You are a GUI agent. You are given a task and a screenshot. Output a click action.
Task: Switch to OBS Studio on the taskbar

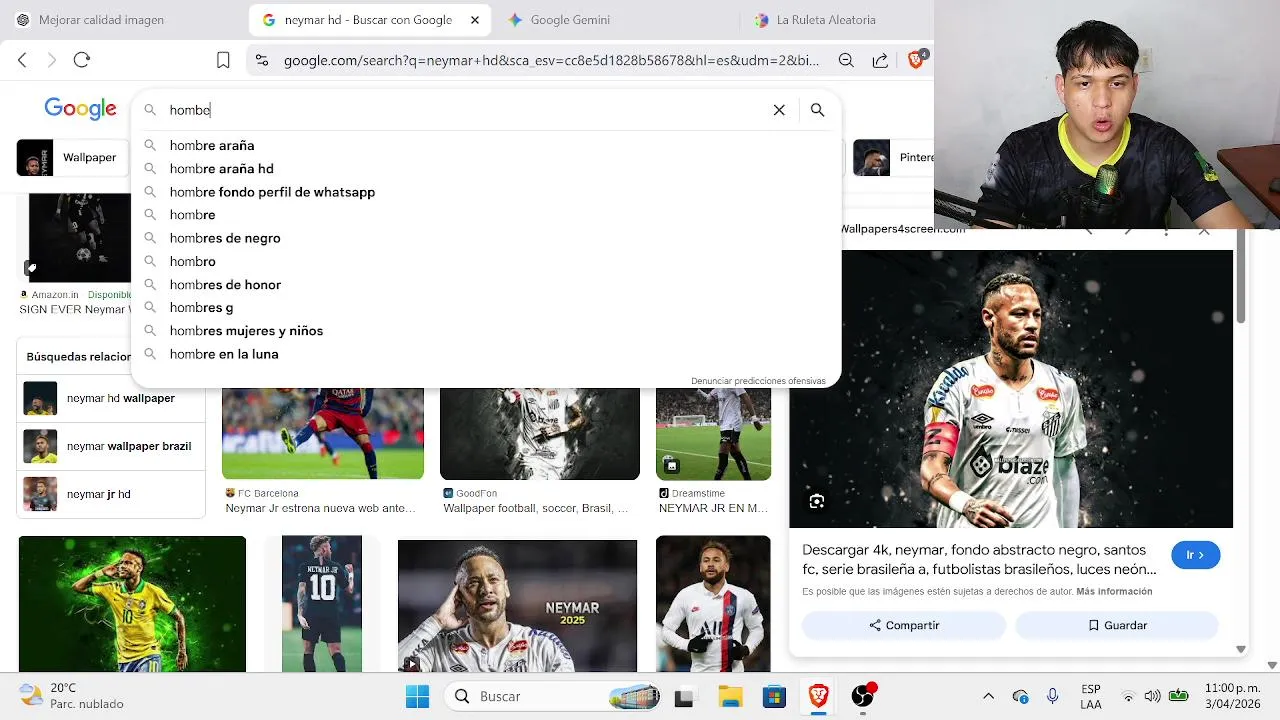(863, 696)
